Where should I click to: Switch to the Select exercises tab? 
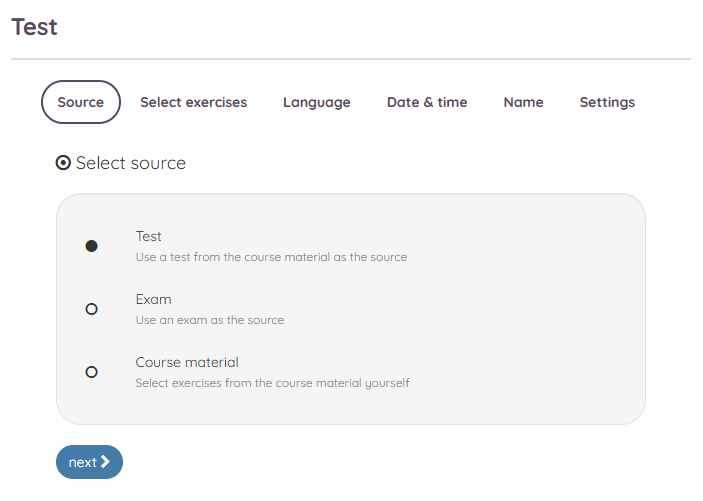click(x=194, y=102)
